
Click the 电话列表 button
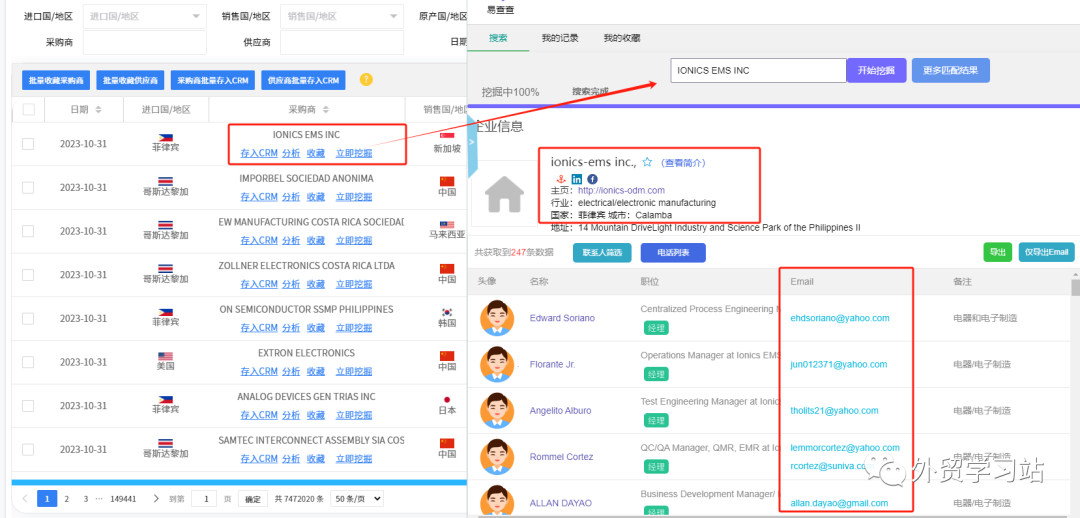click(673, 253)
